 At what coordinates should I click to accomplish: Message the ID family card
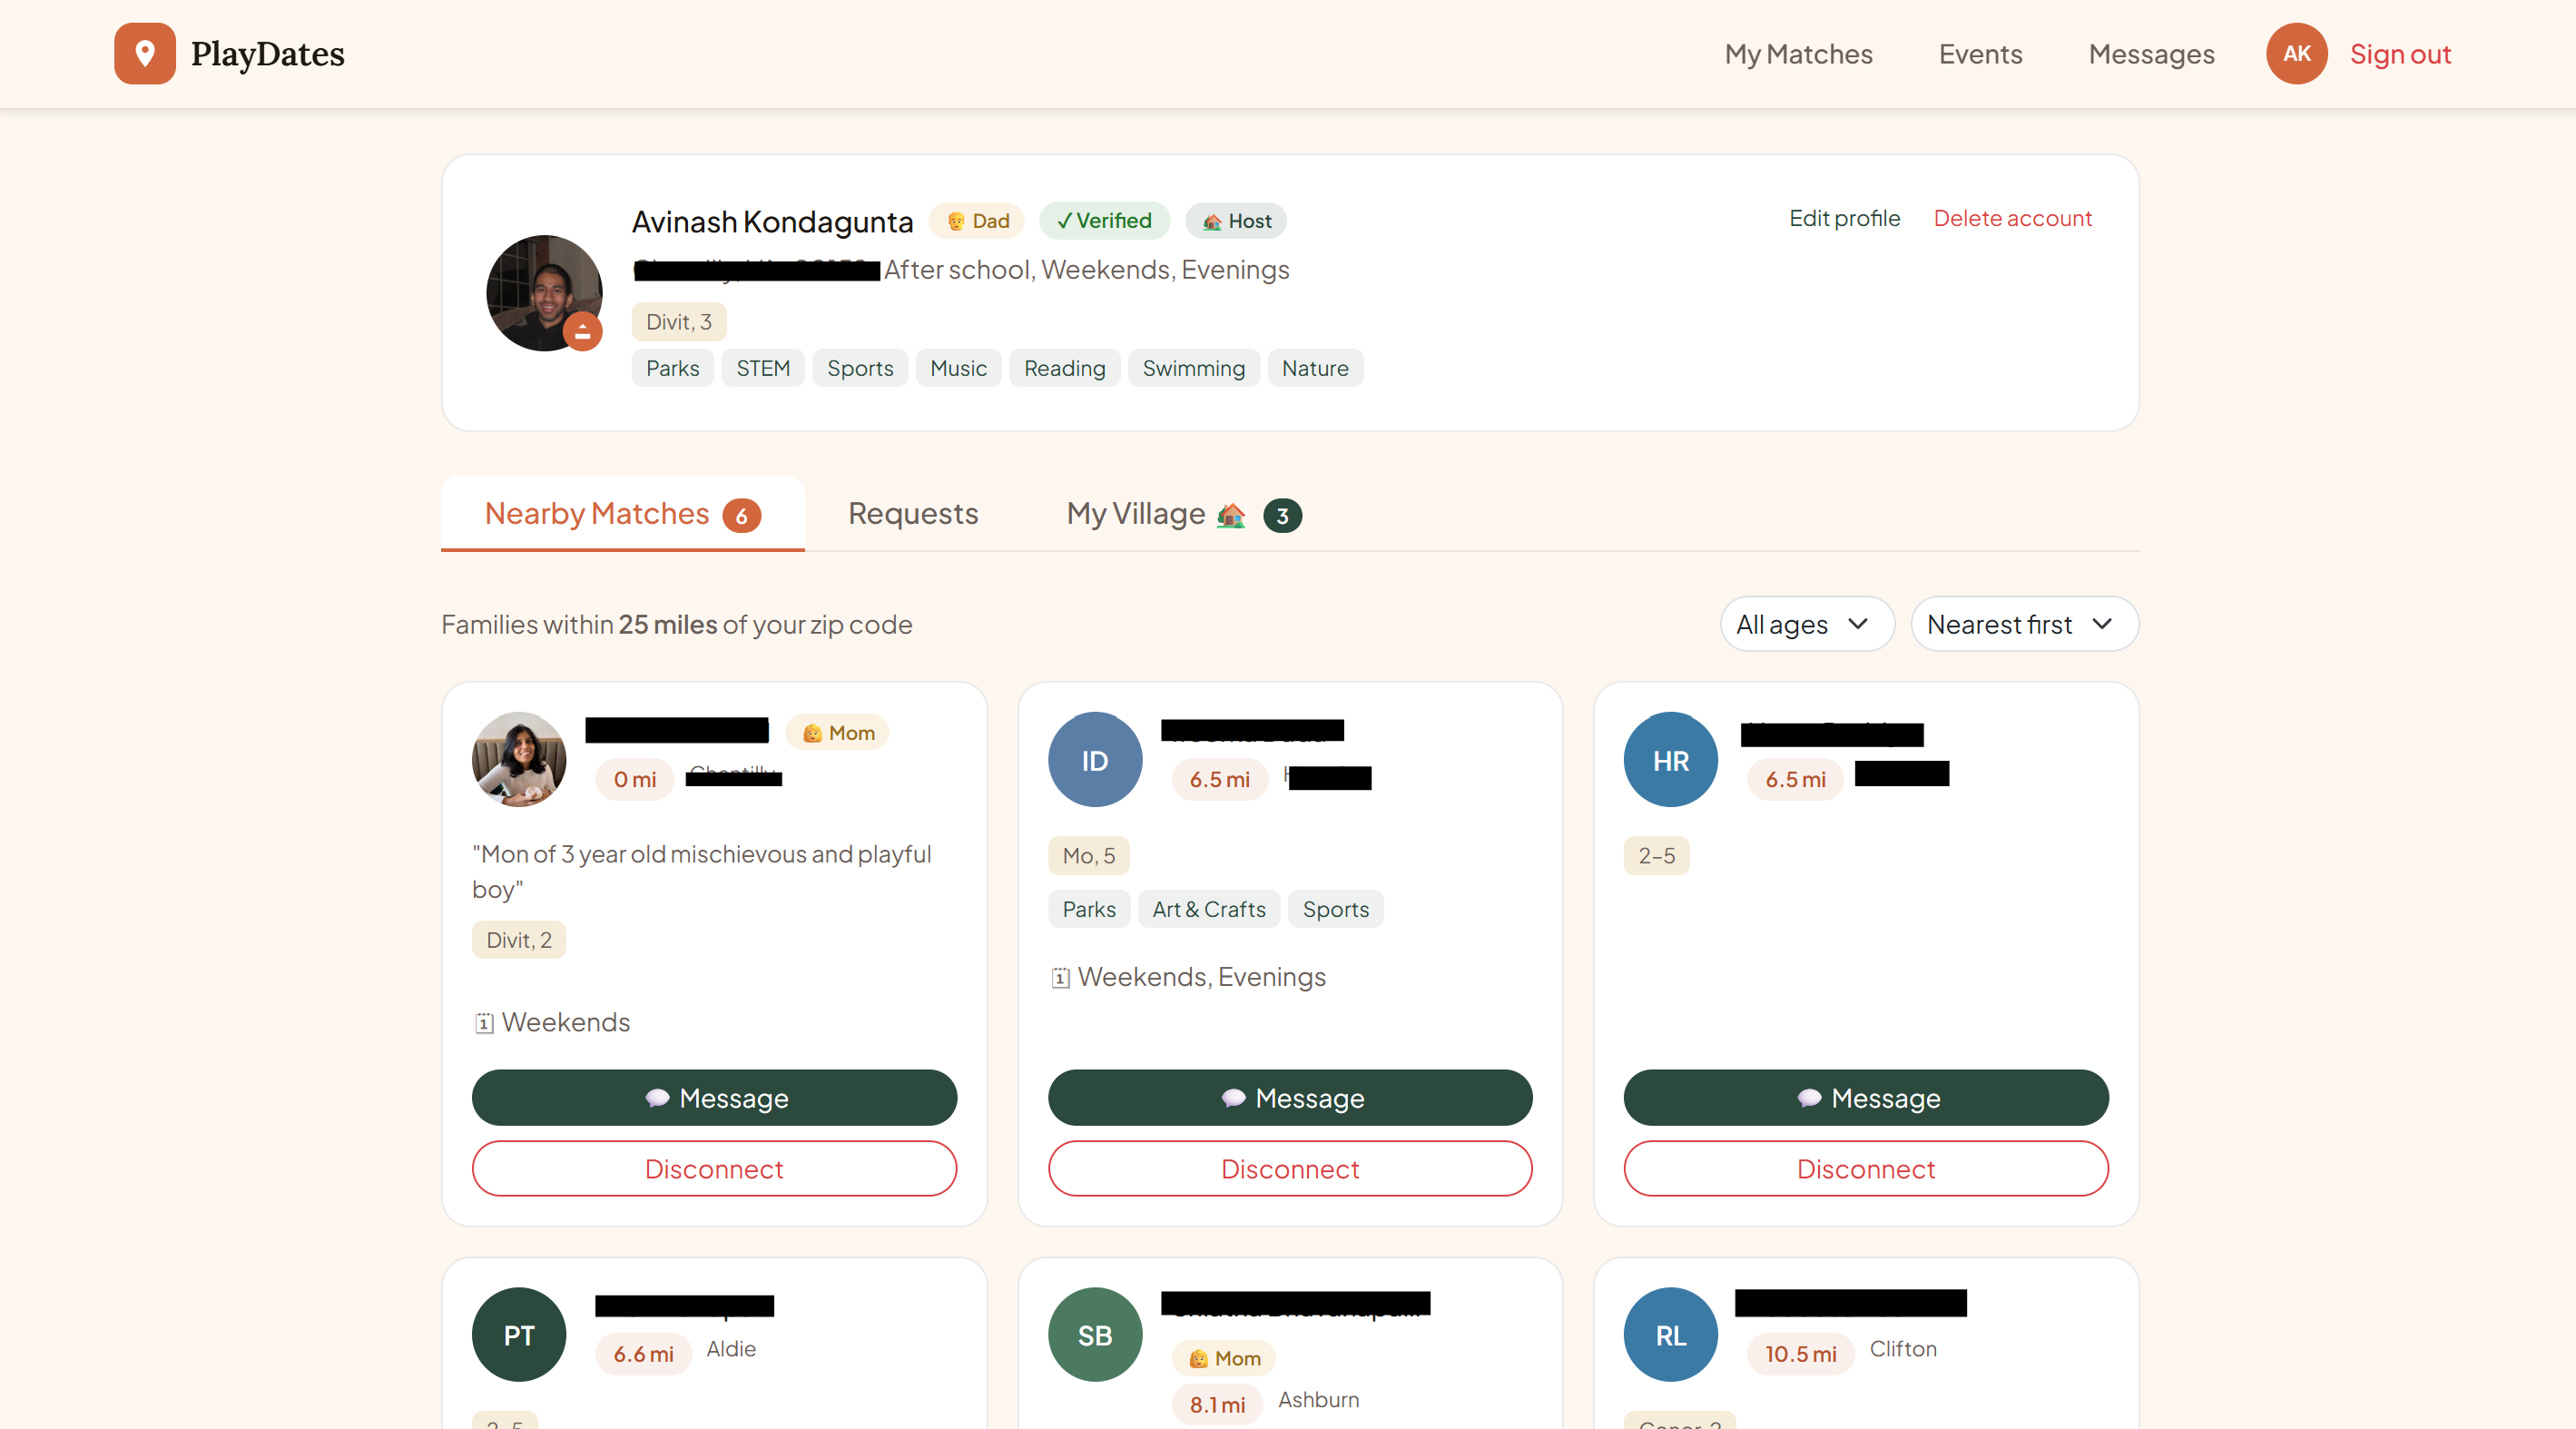[x=1290, y=1098]
